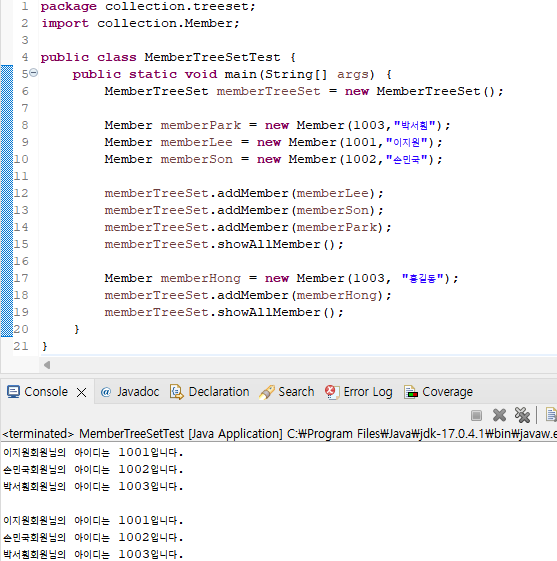Click second-block console line 이지원 1001
557x561 pixels.
pos(93,521)
